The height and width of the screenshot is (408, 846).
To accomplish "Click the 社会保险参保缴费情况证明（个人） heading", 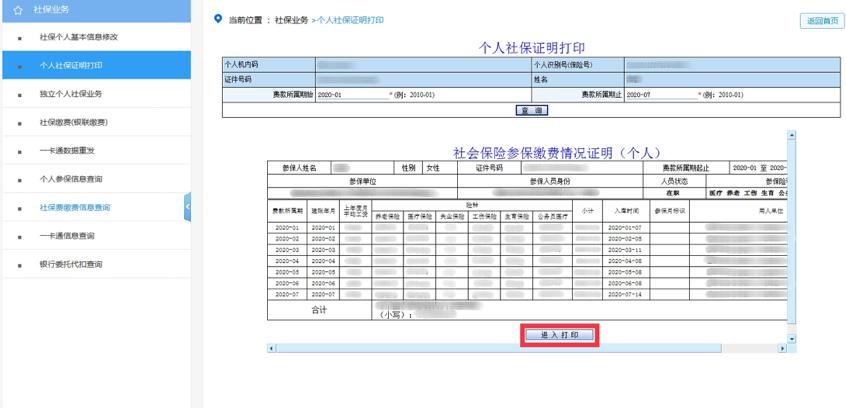I will pos(557,153).
